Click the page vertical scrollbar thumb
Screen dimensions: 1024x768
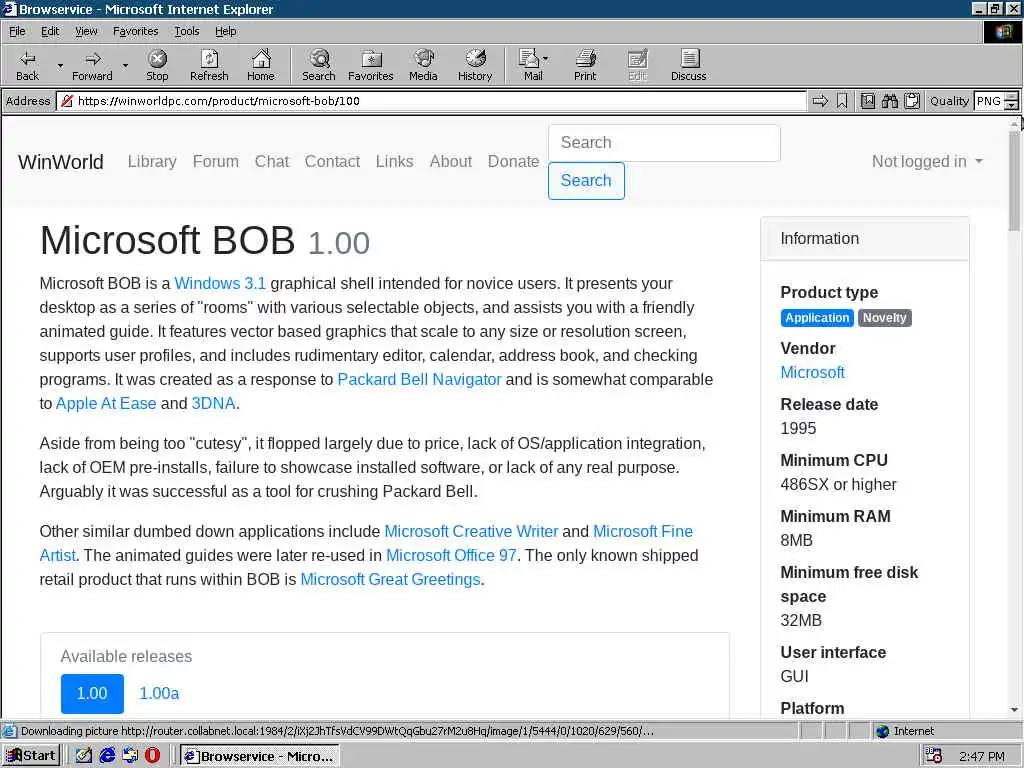(x=1014, y=181)
